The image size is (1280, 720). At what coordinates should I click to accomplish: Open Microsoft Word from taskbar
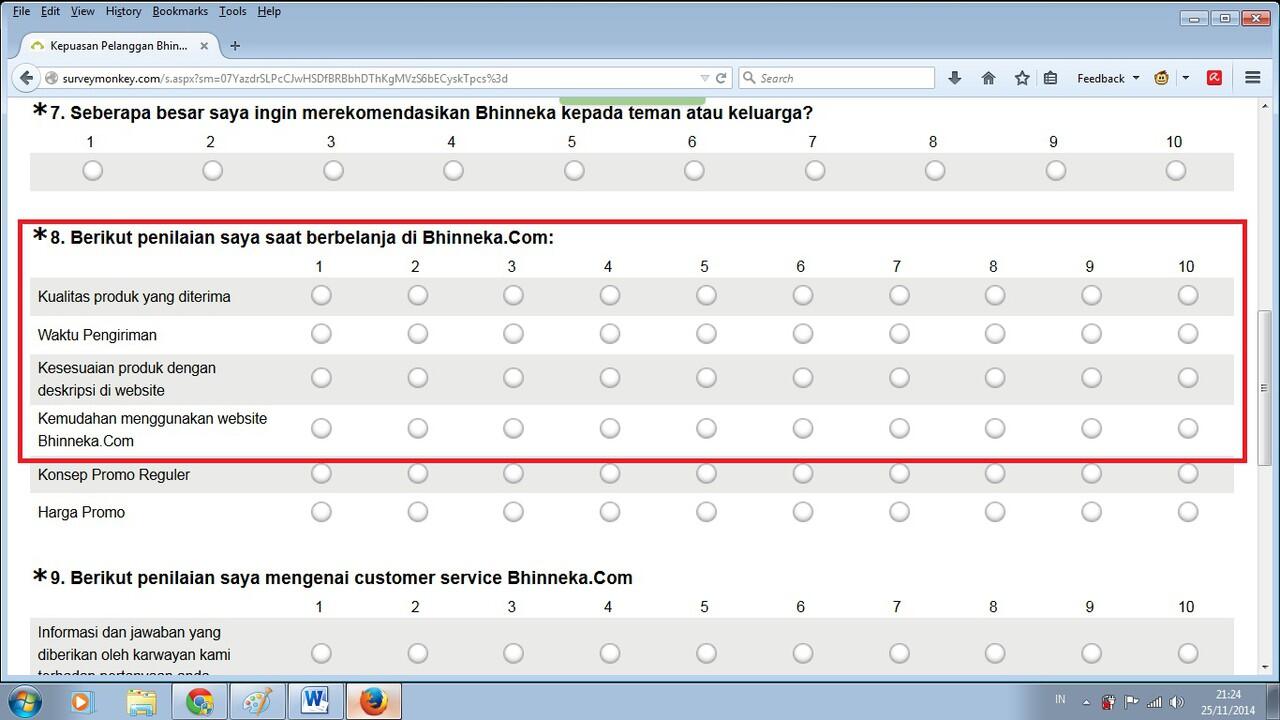(x=315, y=702)
